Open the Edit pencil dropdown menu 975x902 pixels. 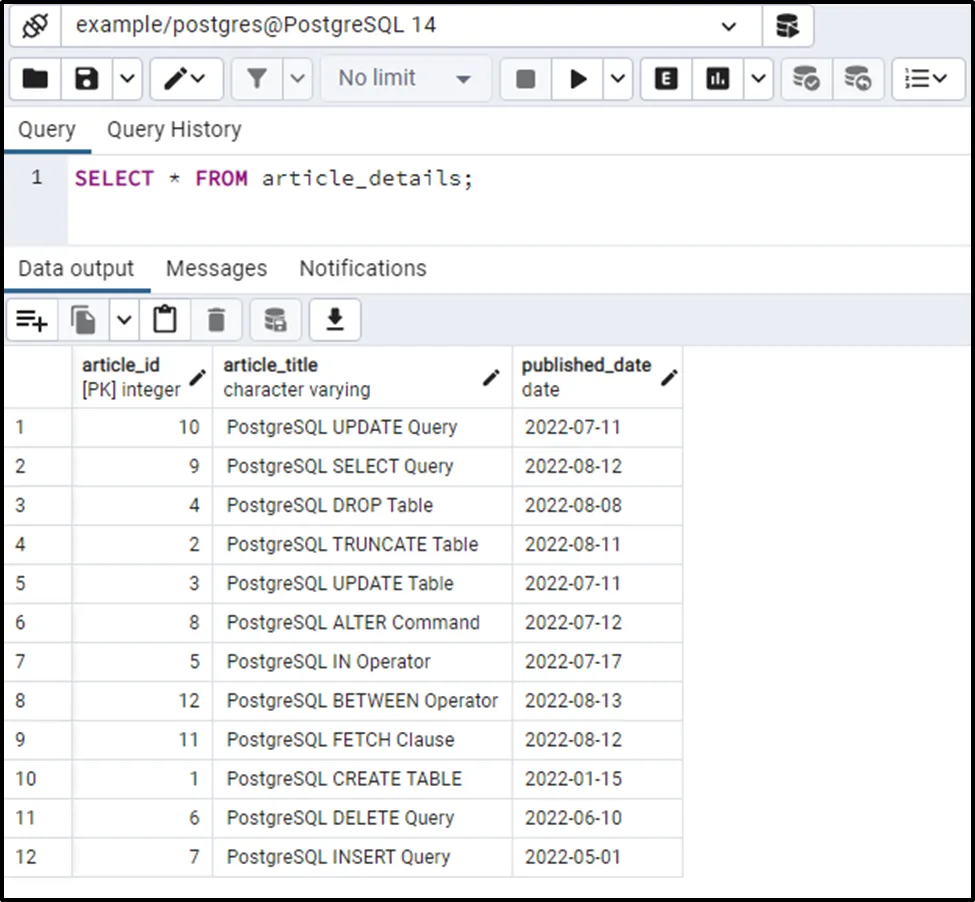pyautogui.click(x=186, y=79)
